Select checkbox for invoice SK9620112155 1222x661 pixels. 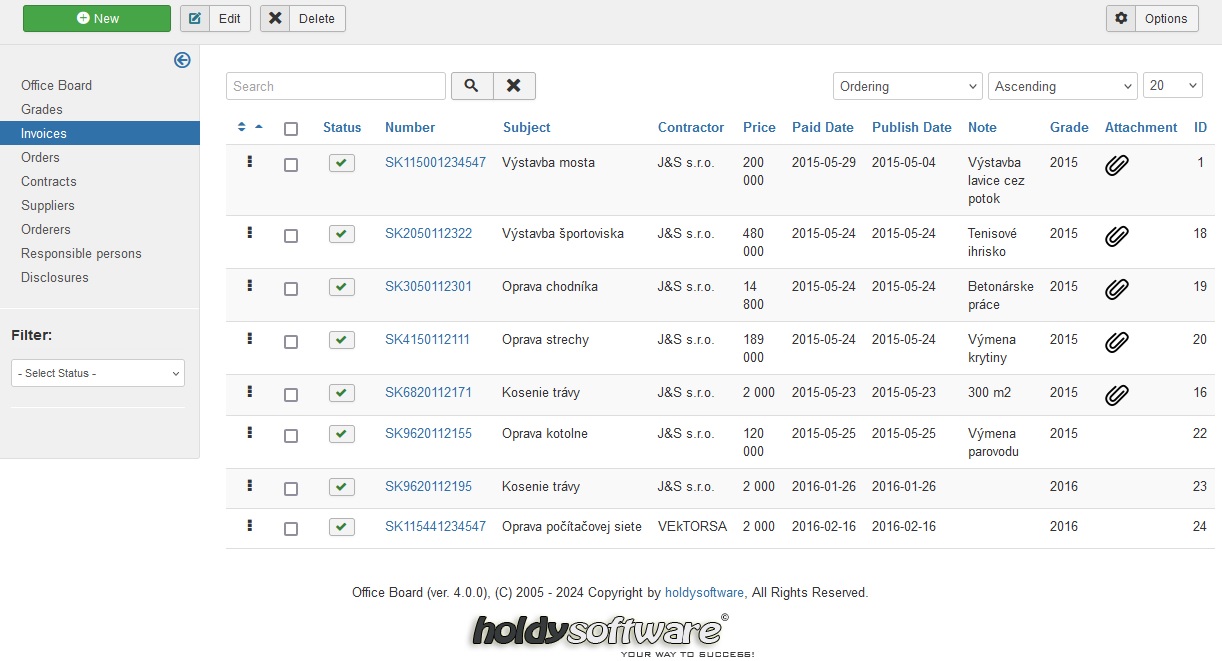pos(291,436)
